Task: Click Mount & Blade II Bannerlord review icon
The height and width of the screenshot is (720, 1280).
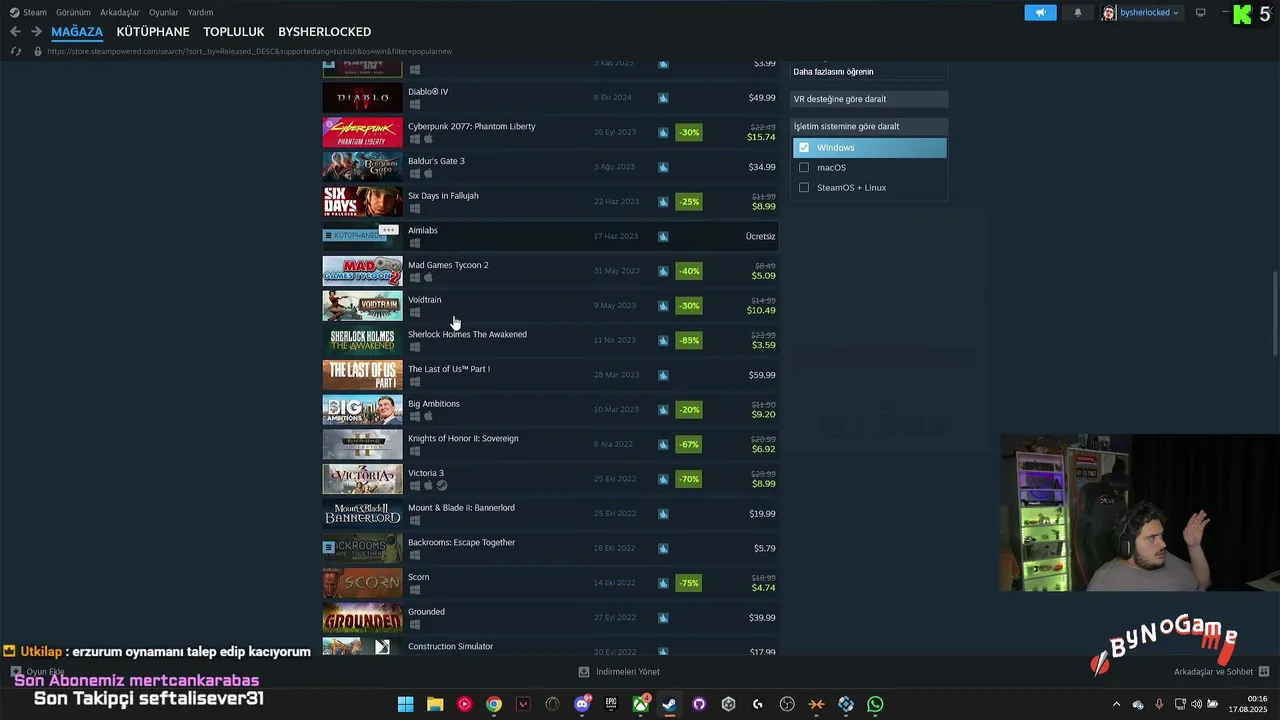Action: [x=663, y=514]
